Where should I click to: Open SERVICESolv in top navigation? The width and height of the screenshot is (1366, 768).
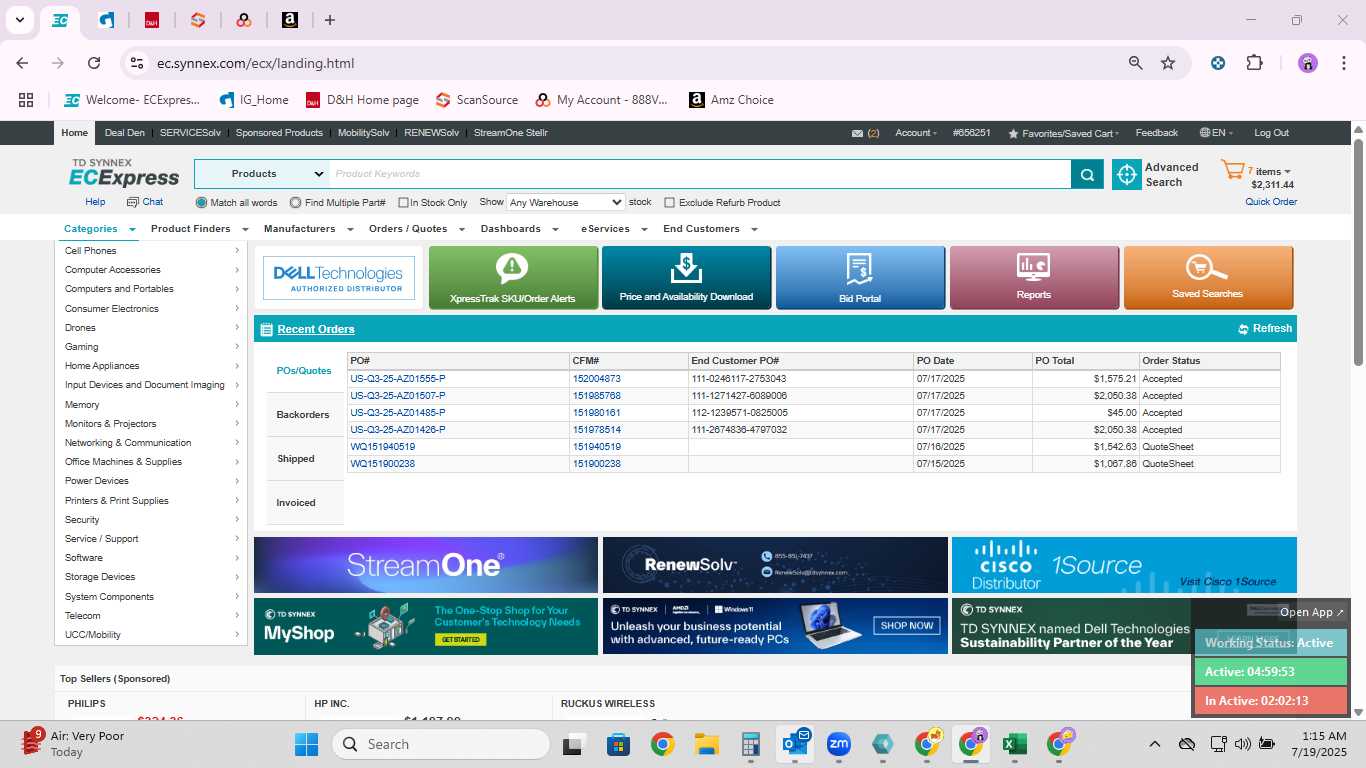190,133
